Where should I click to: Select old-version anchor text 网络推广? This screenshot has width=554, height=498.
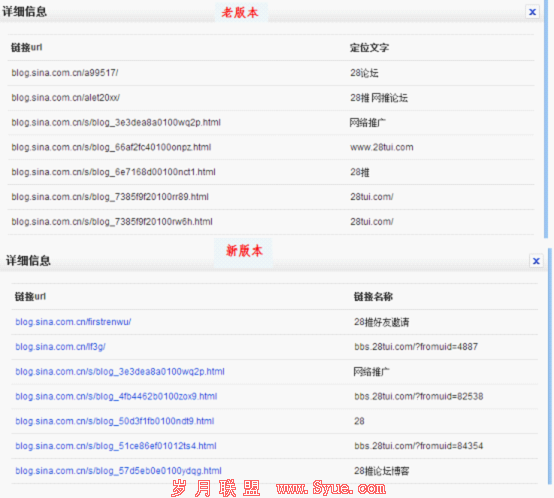click(x=367, y=123)
